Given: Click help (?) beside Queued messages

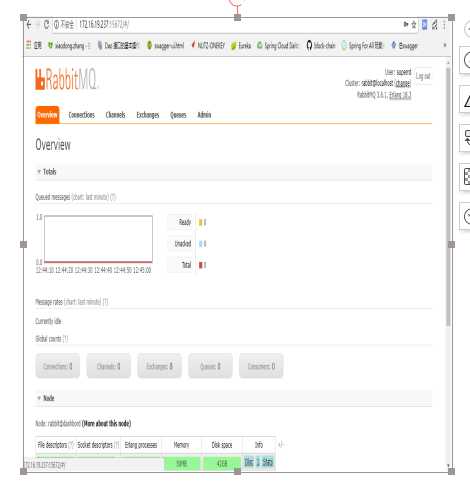Looking at the screenshot, I should 113,197.
